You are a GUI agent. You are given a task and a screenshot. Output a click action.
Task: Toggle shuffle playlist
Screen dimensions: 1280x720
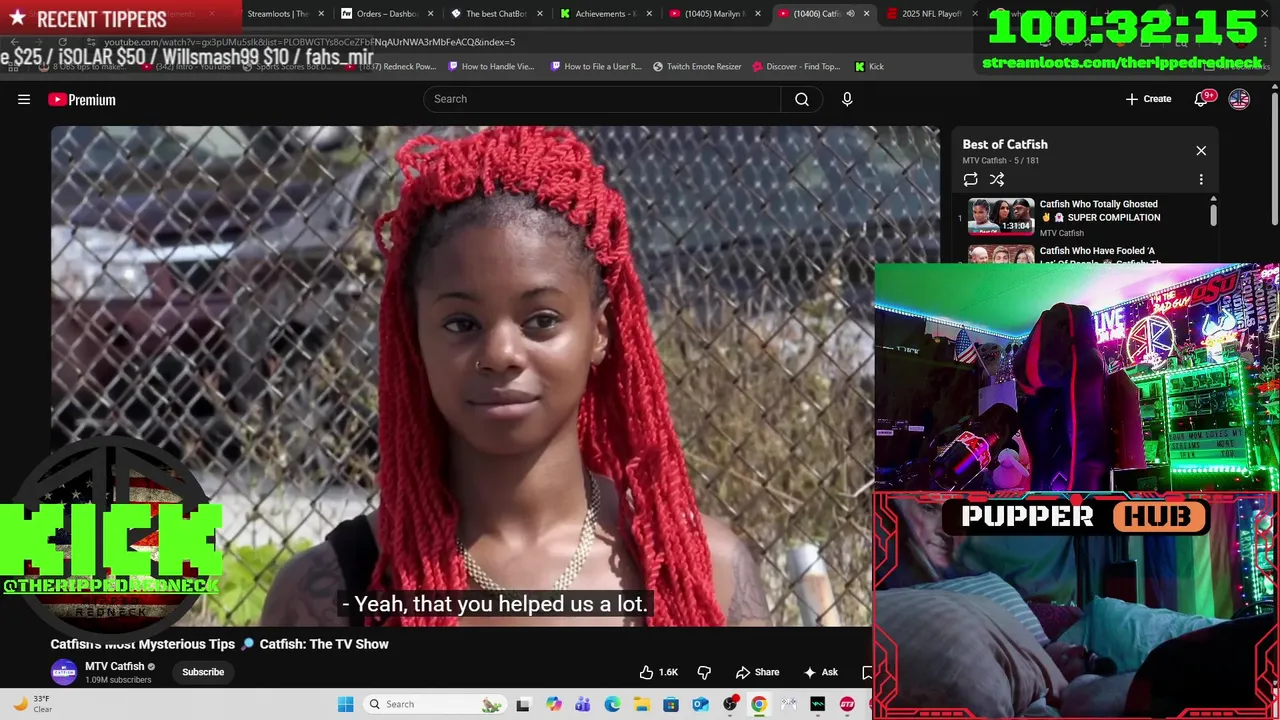click(x=997, y=180)
